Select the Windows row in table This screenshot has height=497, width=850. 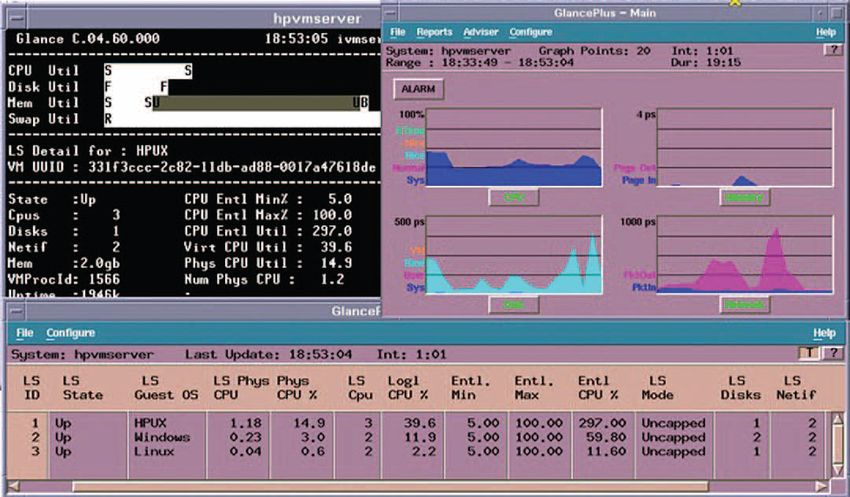(x=418, y=437)
